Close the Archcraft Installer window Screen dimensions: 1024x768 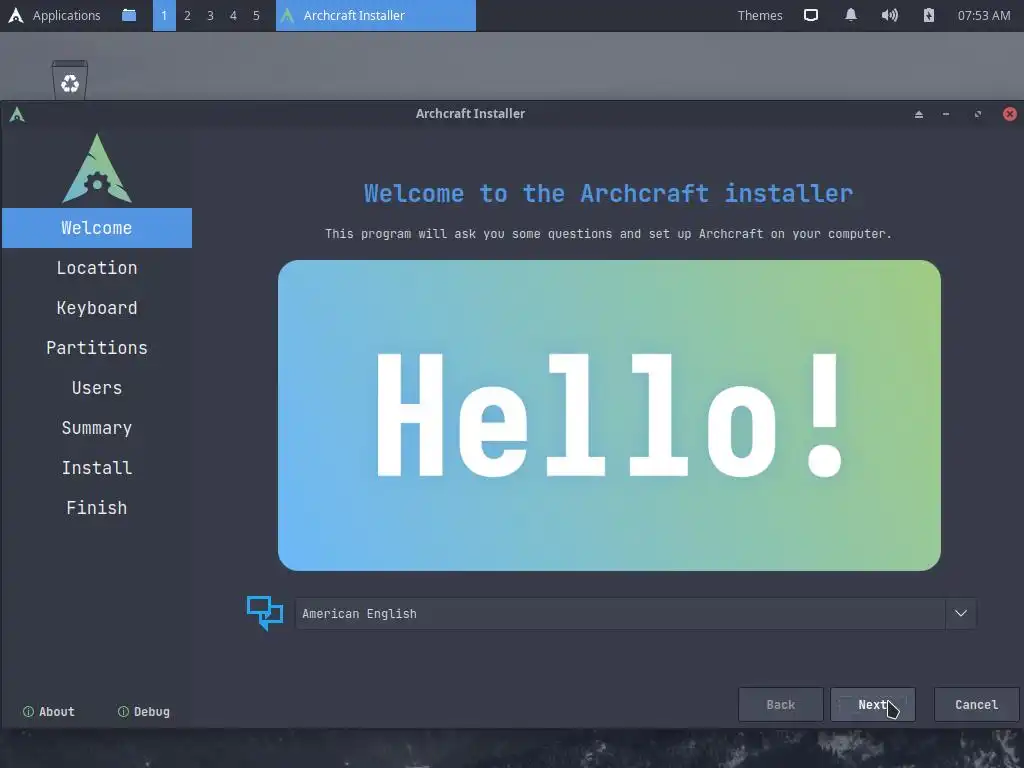(1010, 114)
